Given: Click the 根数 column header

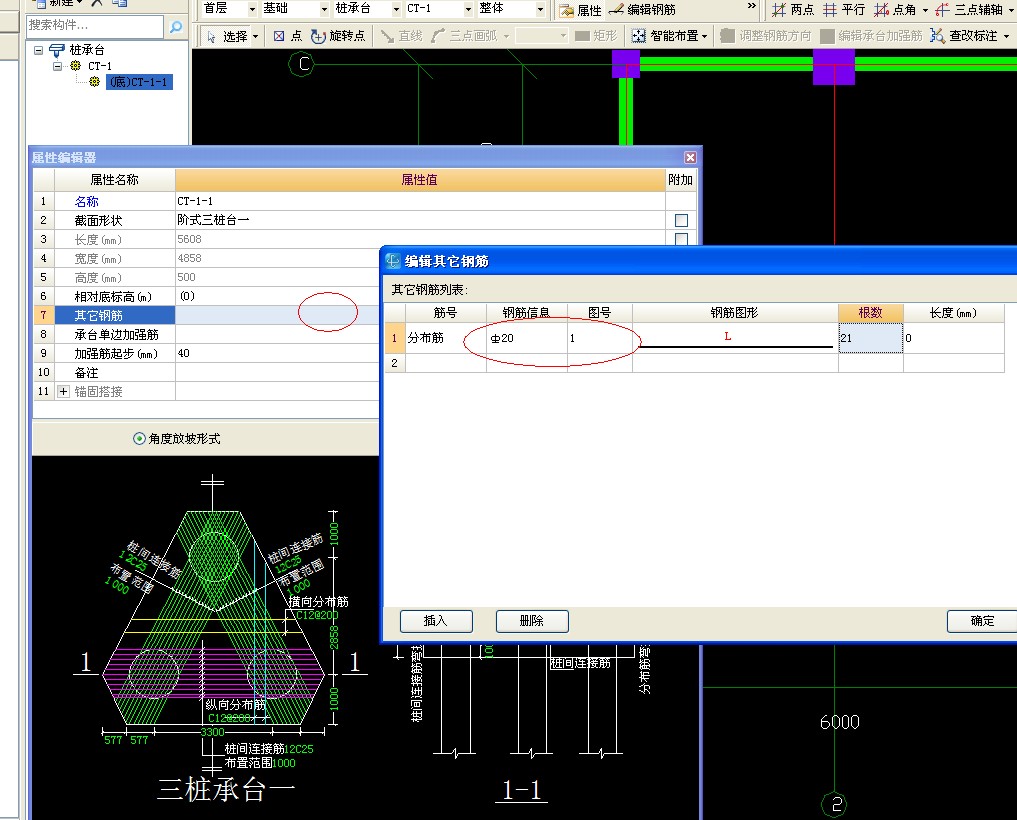Looking at the screenshot, I should (x=870, y=313).
